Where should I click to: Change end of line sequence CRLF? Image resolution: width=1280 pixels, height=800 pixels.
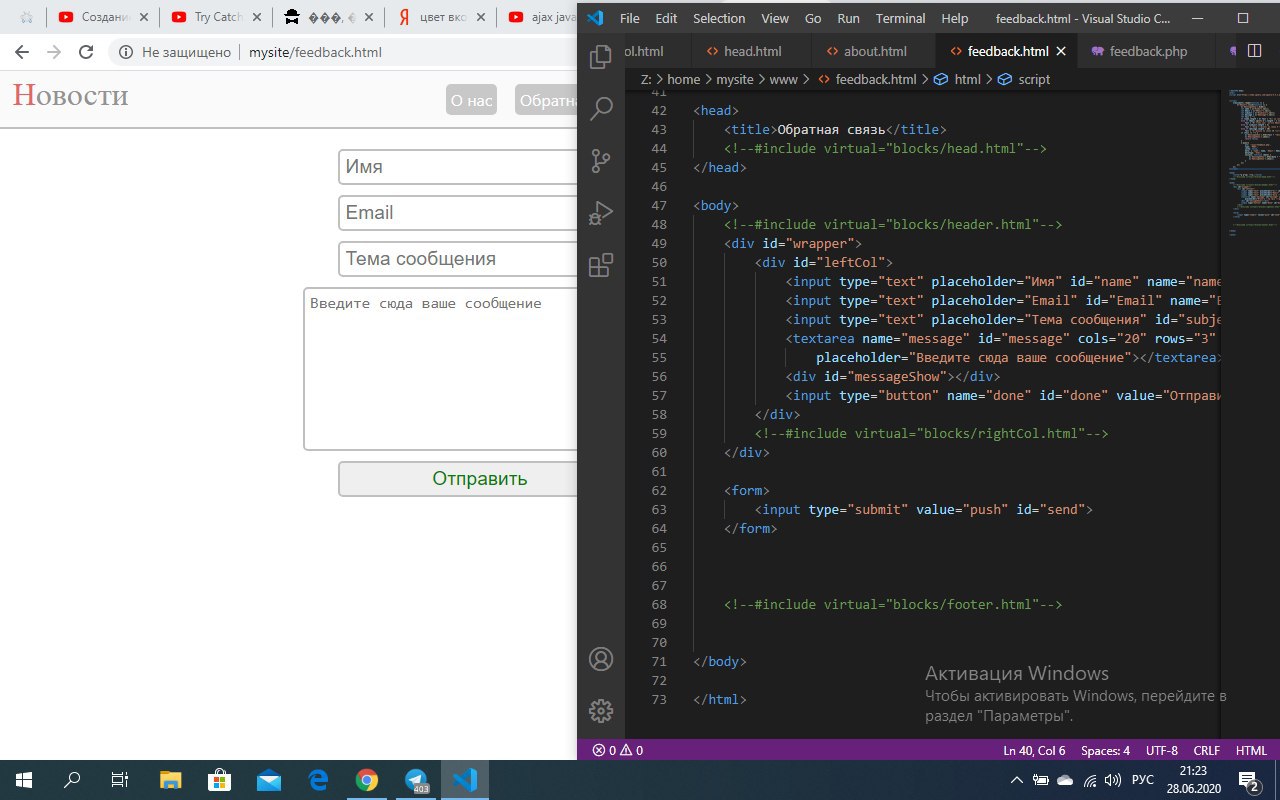tap(1207, 750)
